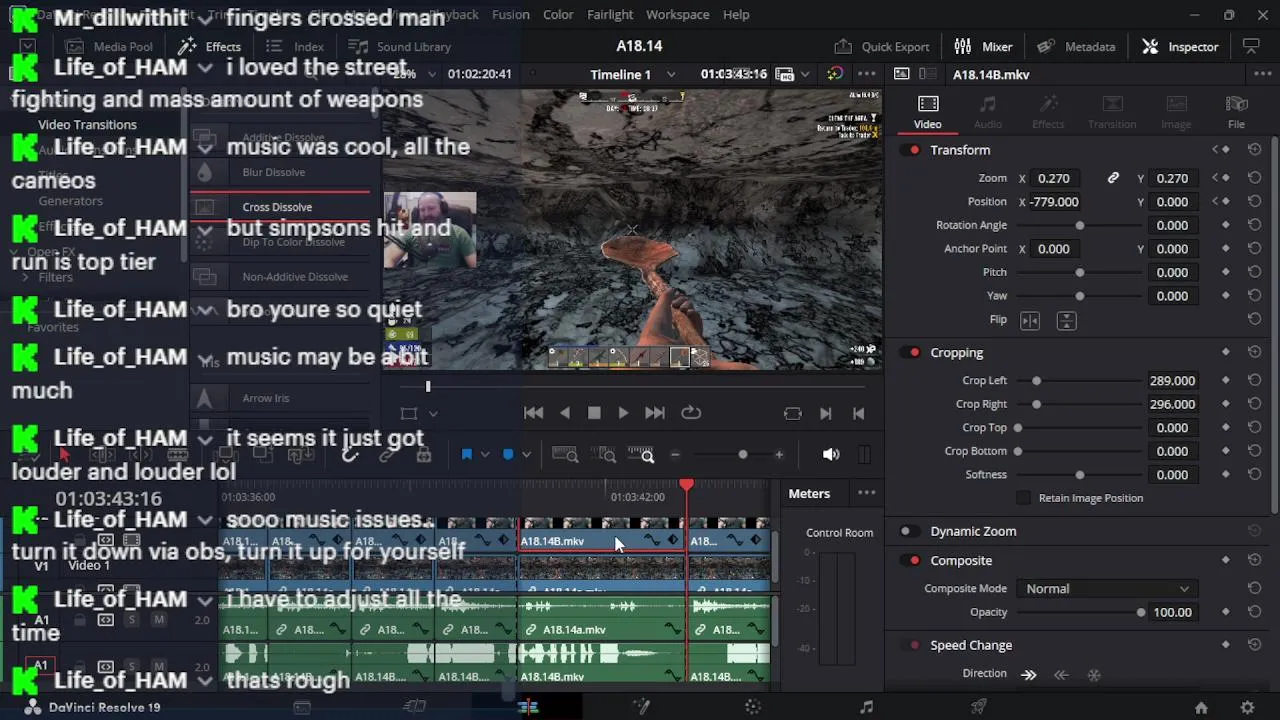
Task: Add a blue marker from timeline toolbar
Action: [508, 455]
